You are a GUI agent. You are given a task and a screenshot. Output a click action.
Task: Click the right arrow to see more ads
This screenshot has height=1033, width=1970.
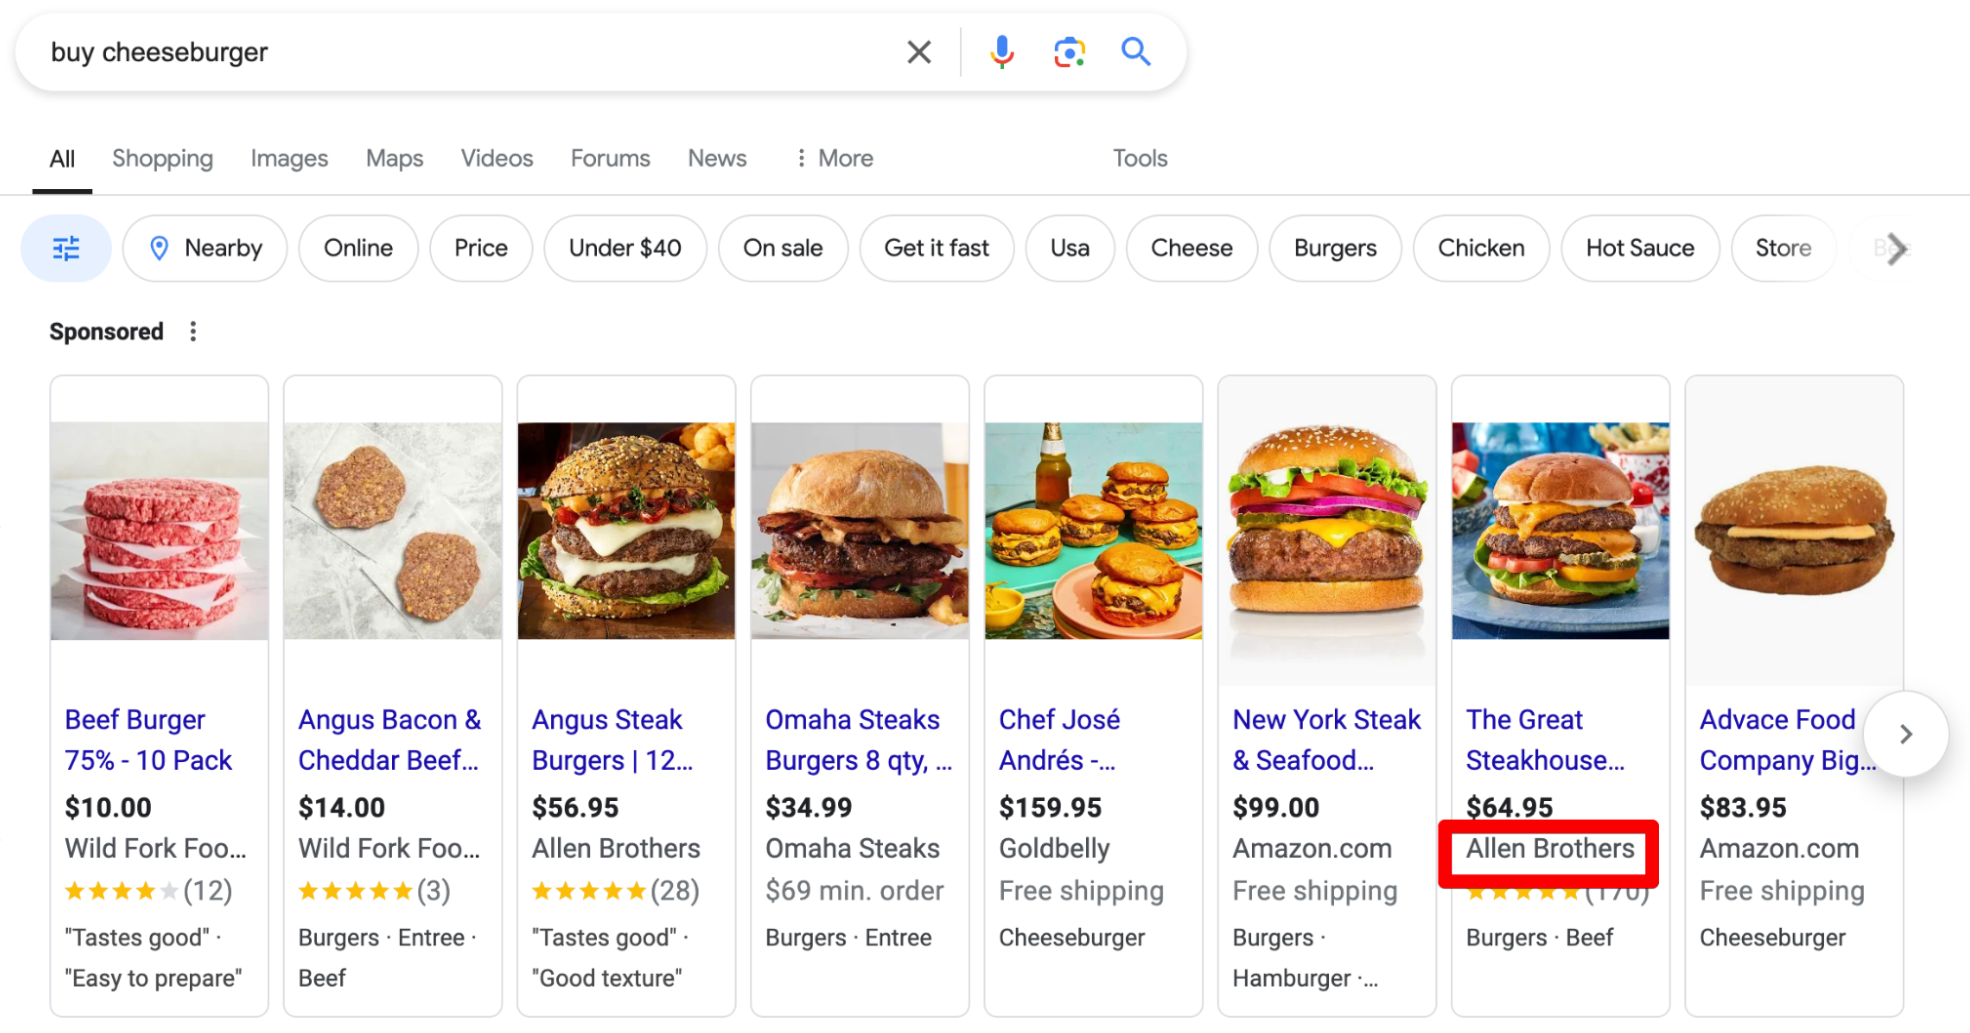1905,734
